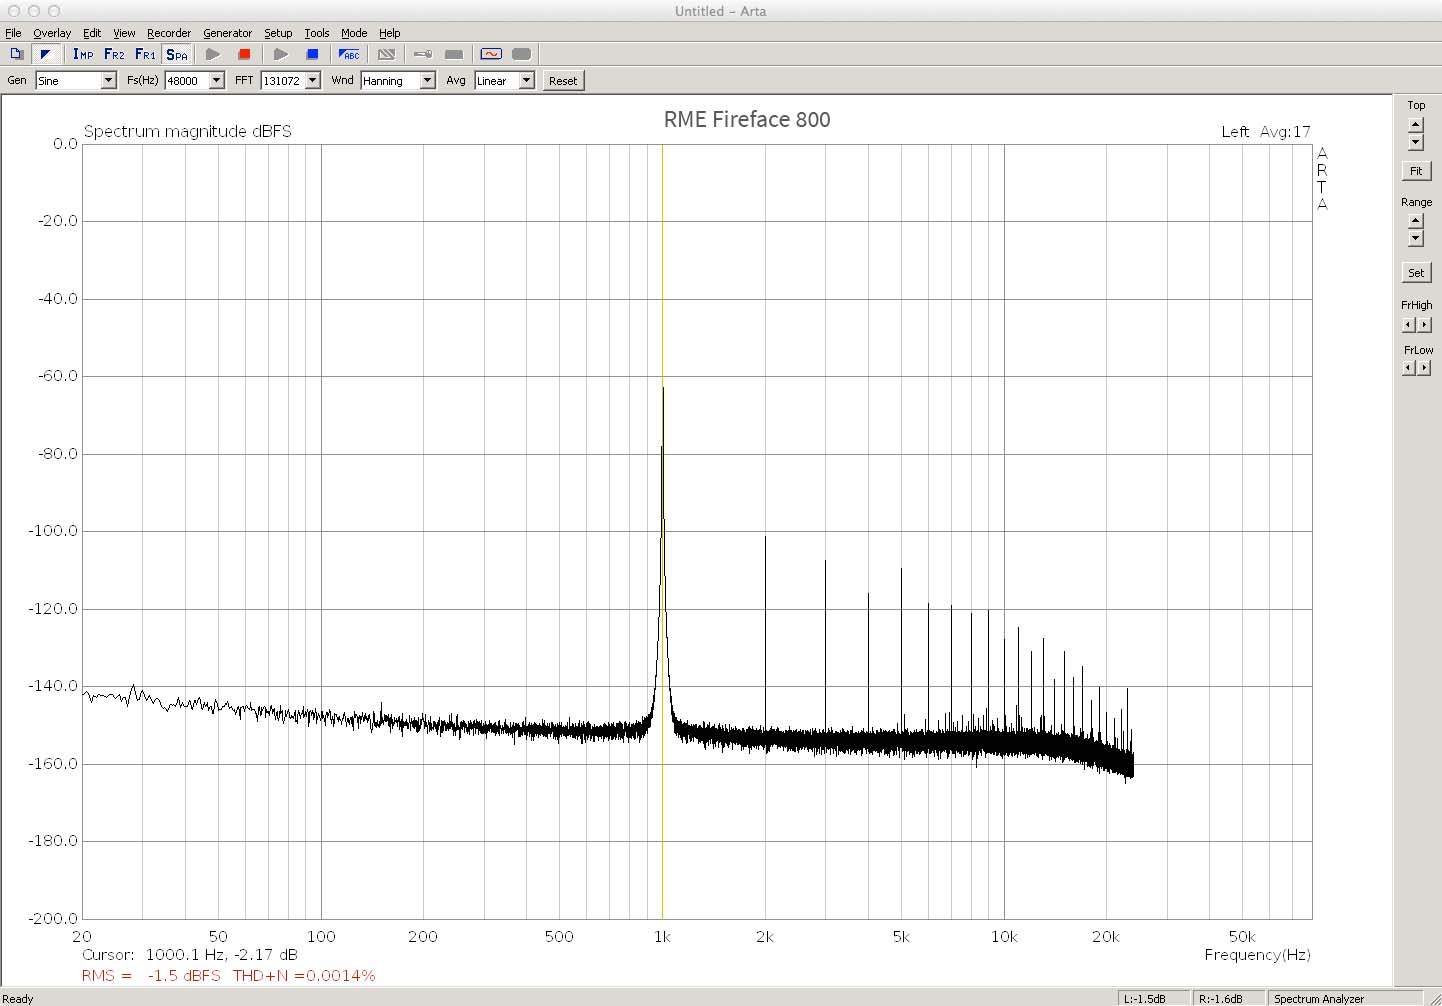Switch to Imp impulse response mode

tap(83, 54)
